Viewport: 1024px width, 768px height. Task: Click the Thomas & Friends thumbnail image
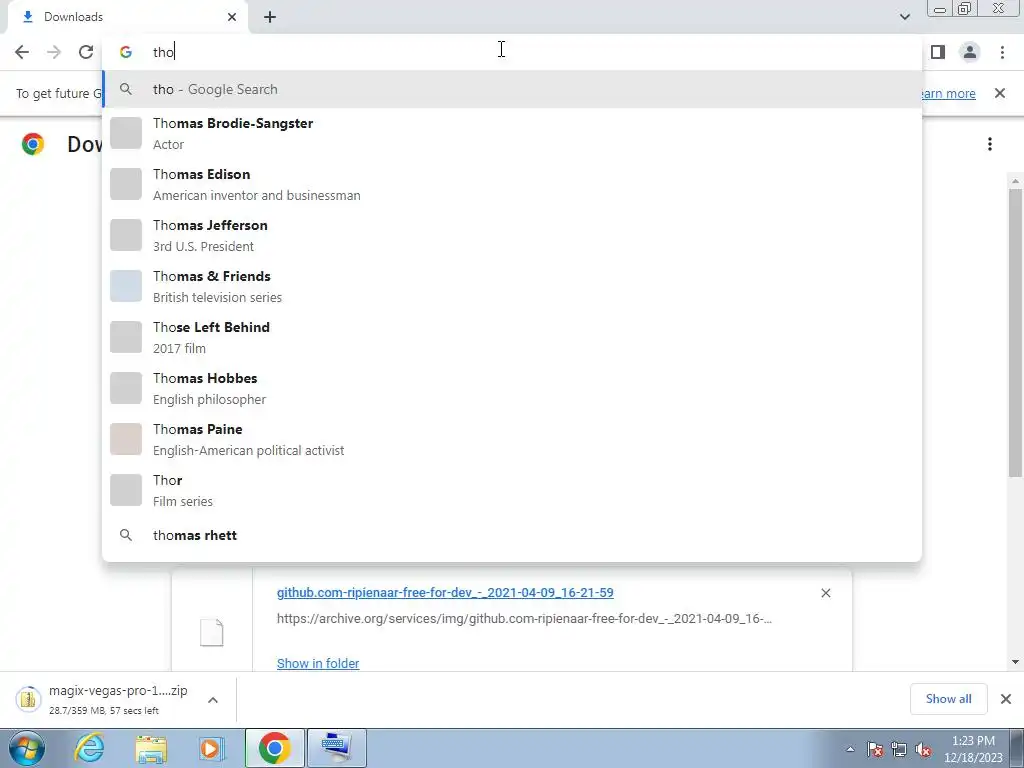click(x=126, y=286)
